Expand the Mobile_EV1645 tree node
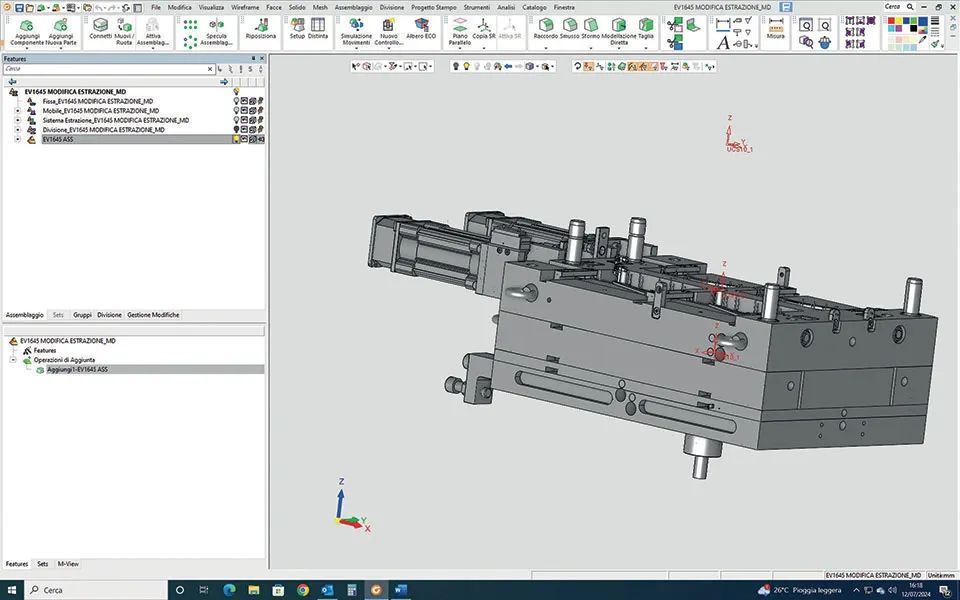This screenshot has height=600, width=960. point(17,111)
